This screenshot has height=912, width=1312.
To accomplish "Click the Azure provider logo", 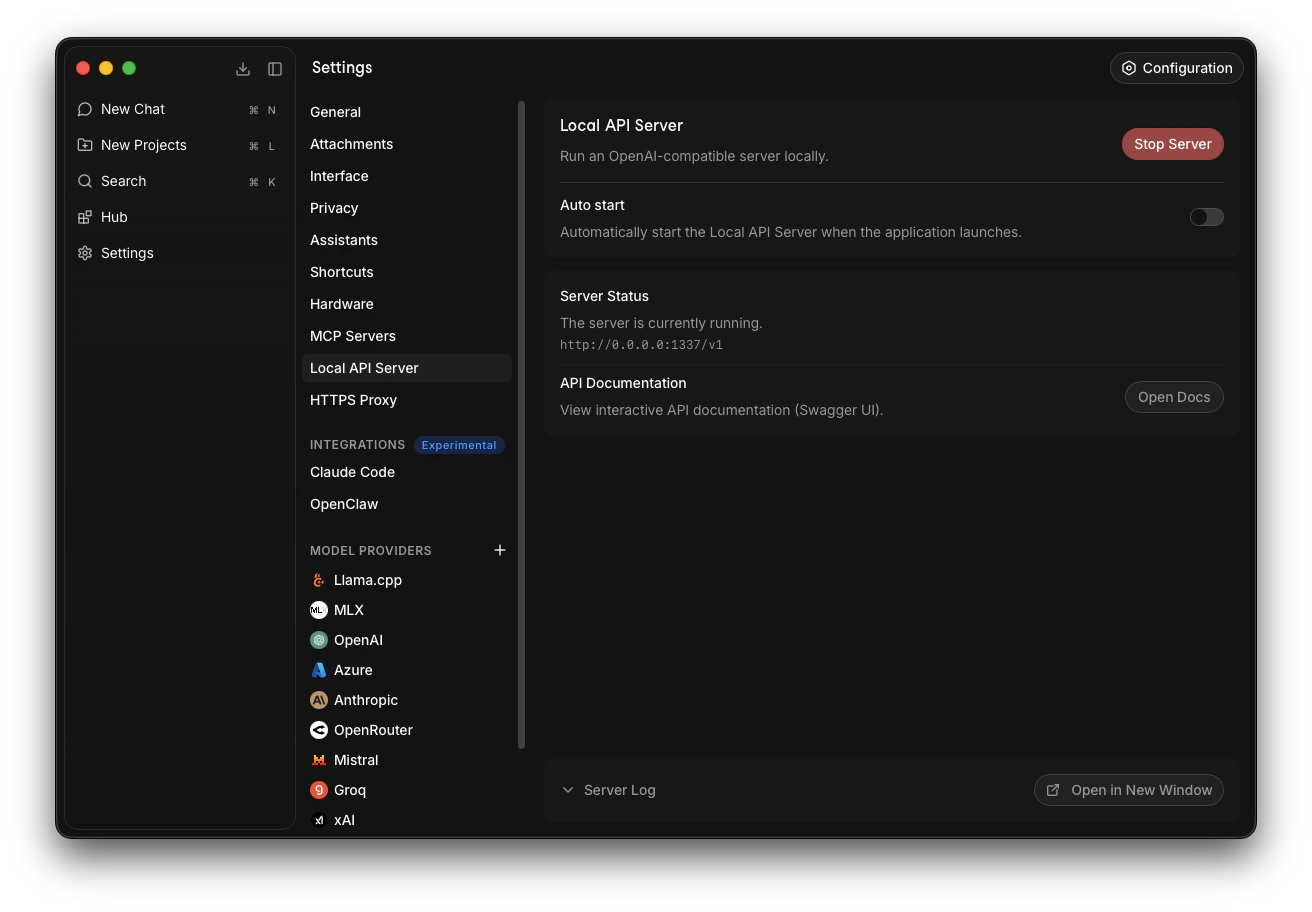I will pyautogui.click(x=319, y=670).
